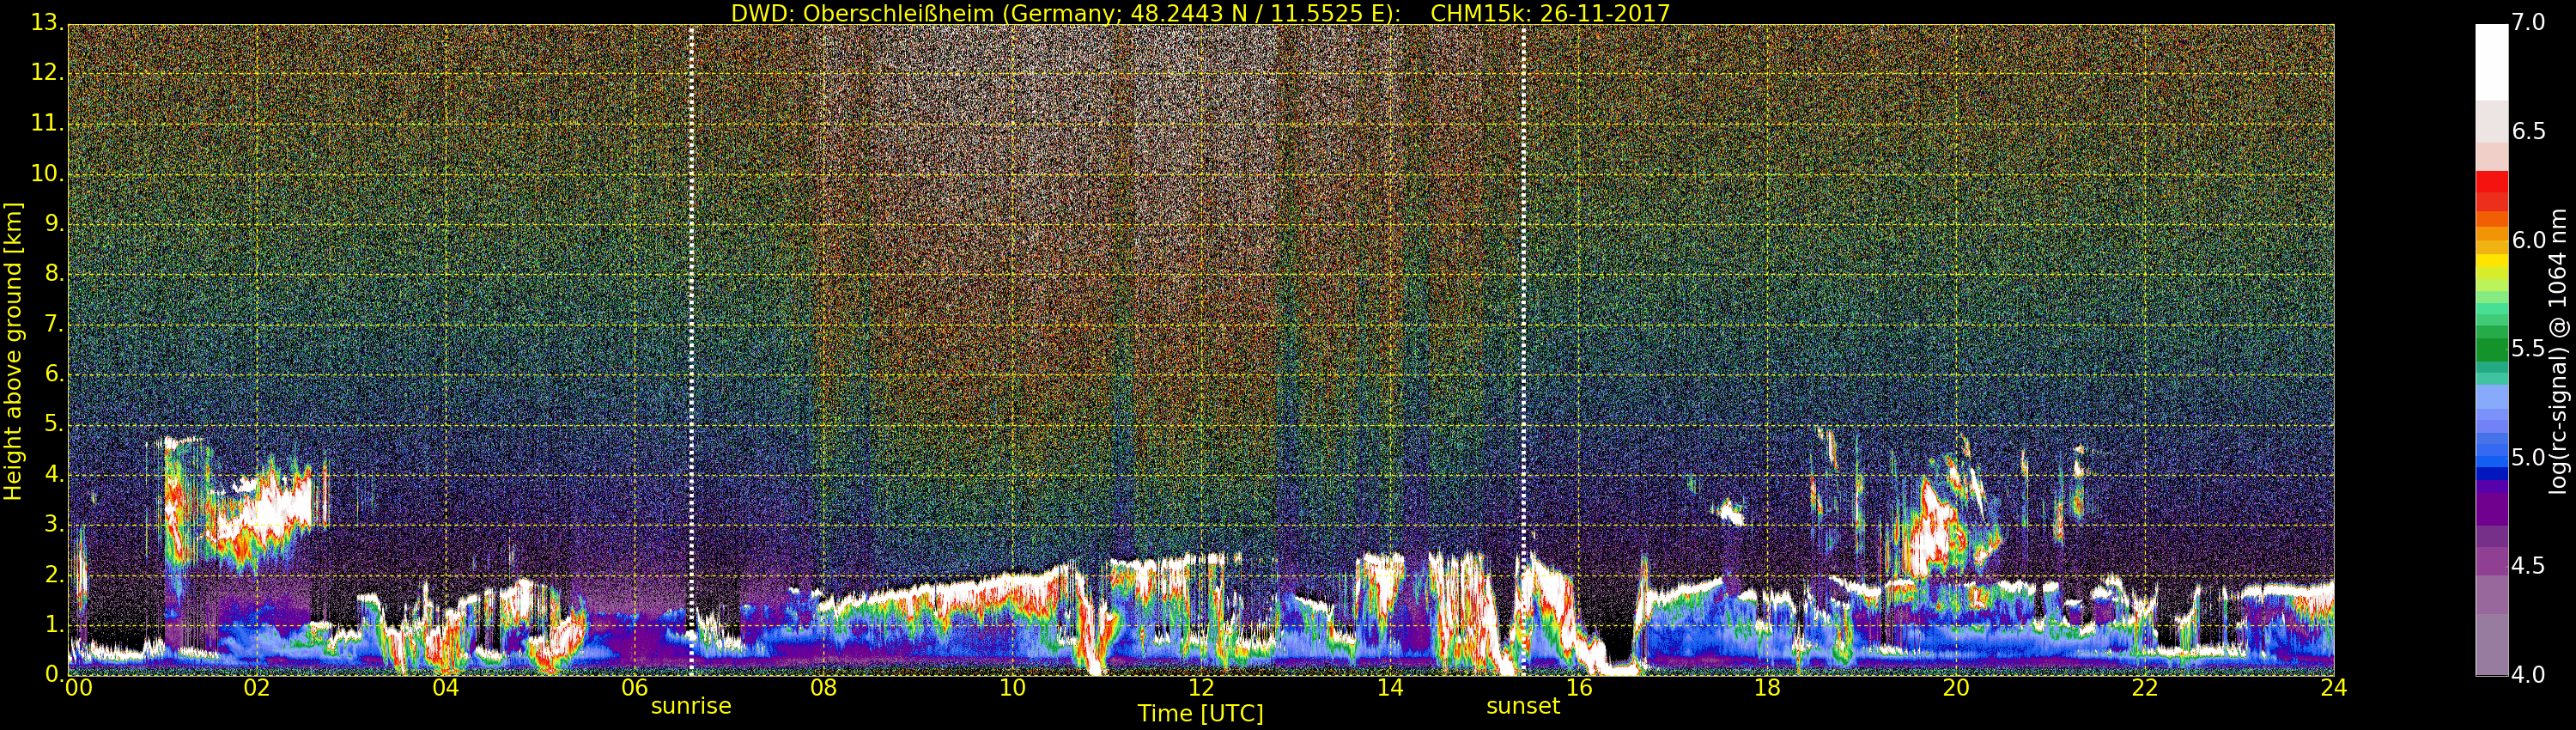The image size is (2576, 730).
Task: Click the 12 tick on the time axis
Action: (1201, 688)
